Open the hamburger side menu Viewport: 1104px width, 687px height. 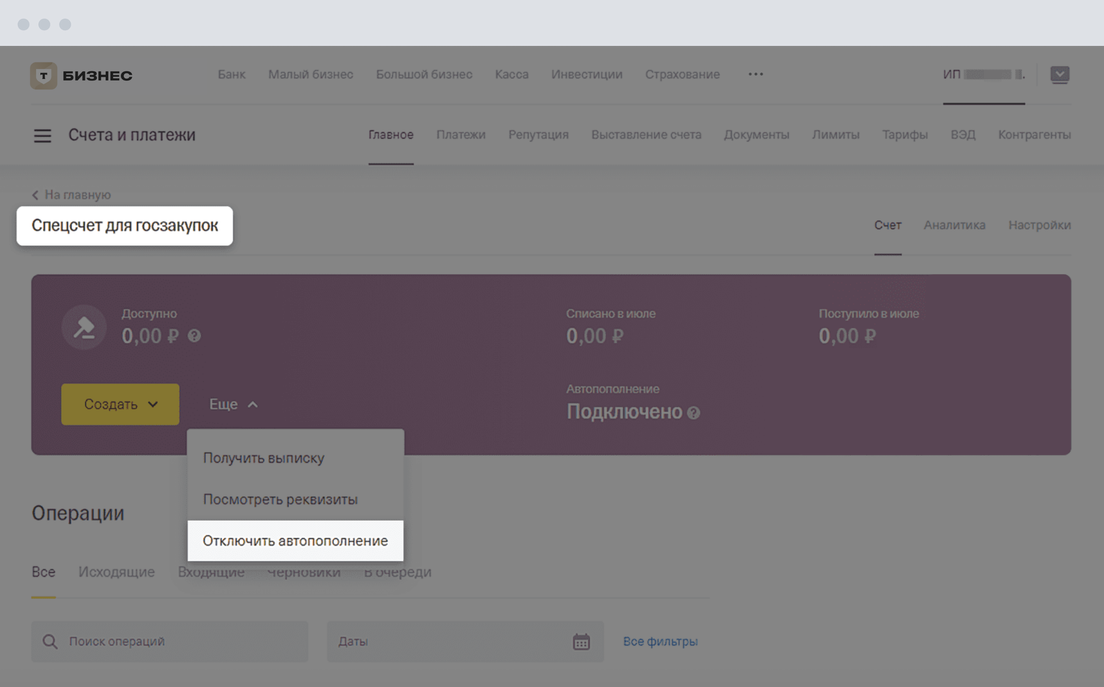coord(42,136)
